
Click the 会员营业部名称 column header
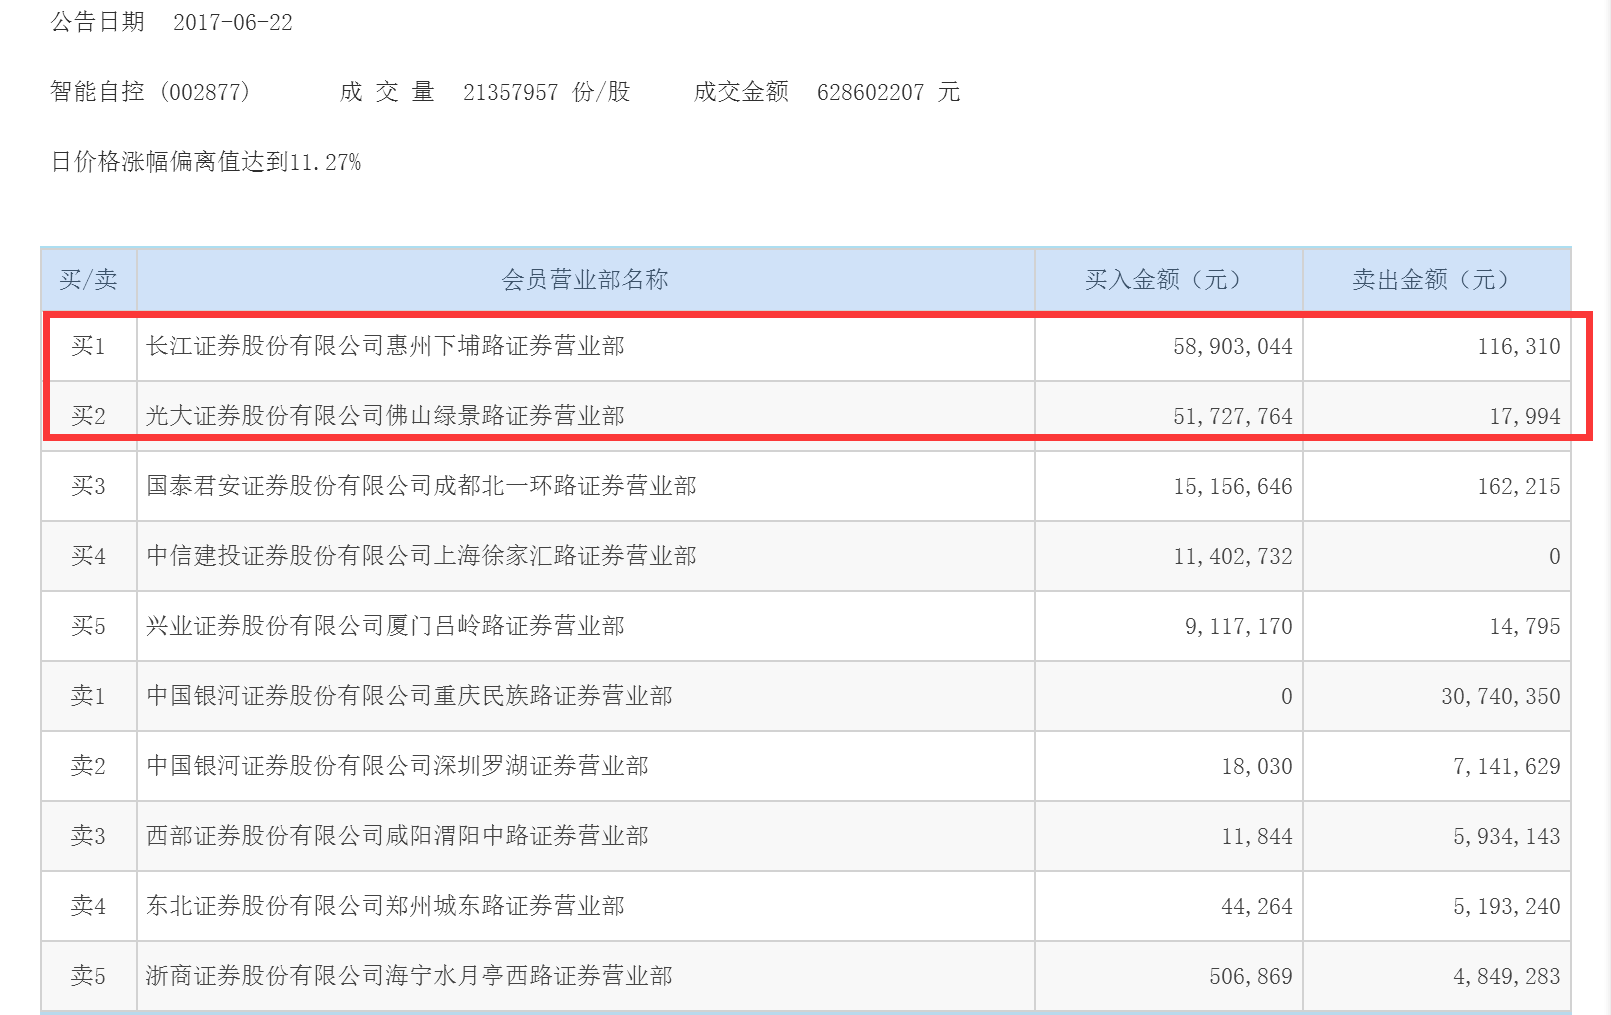(x=585, y=280)
